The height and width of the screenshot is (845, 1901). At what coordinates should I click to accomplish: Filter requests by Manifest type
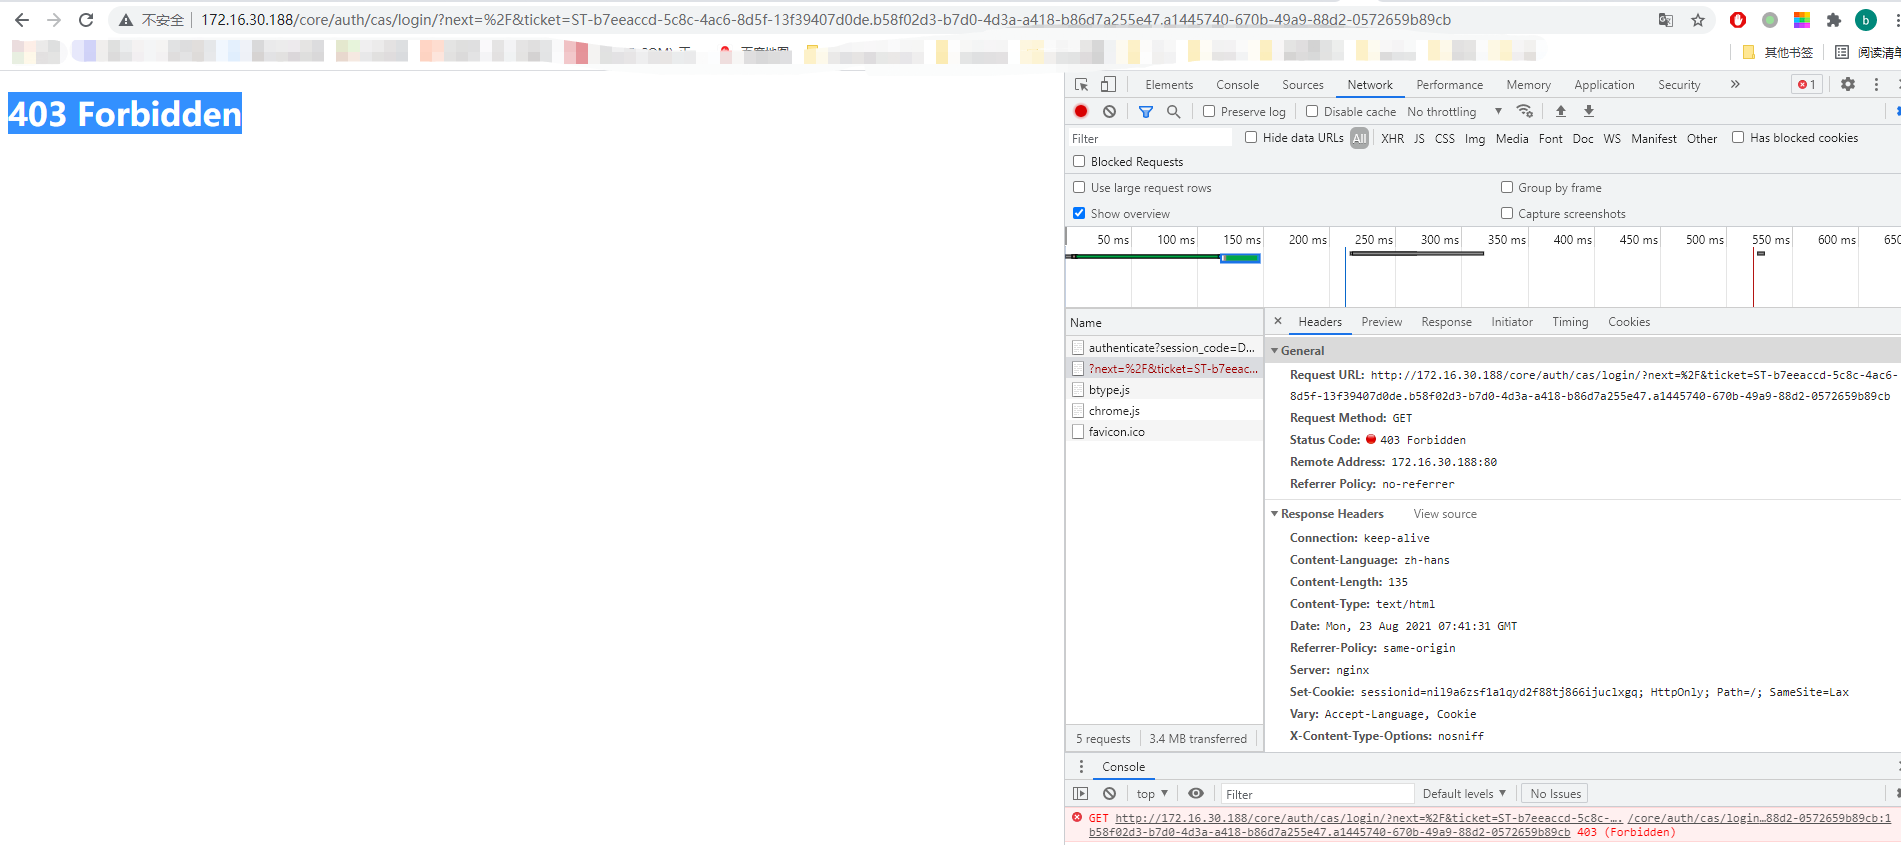pyautogui.click(x=1654, y=139)
